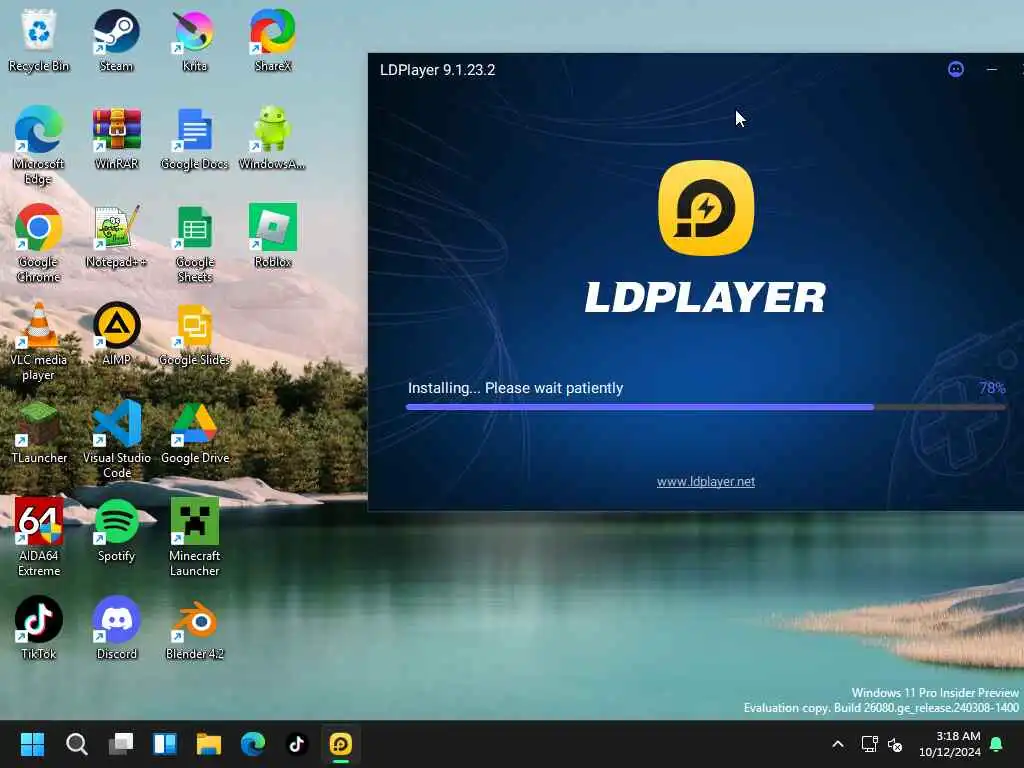This screenshot has width=1024, height=768.
Task: Select the Google Chrome desktop shortcut
Action: coord(39,243)
